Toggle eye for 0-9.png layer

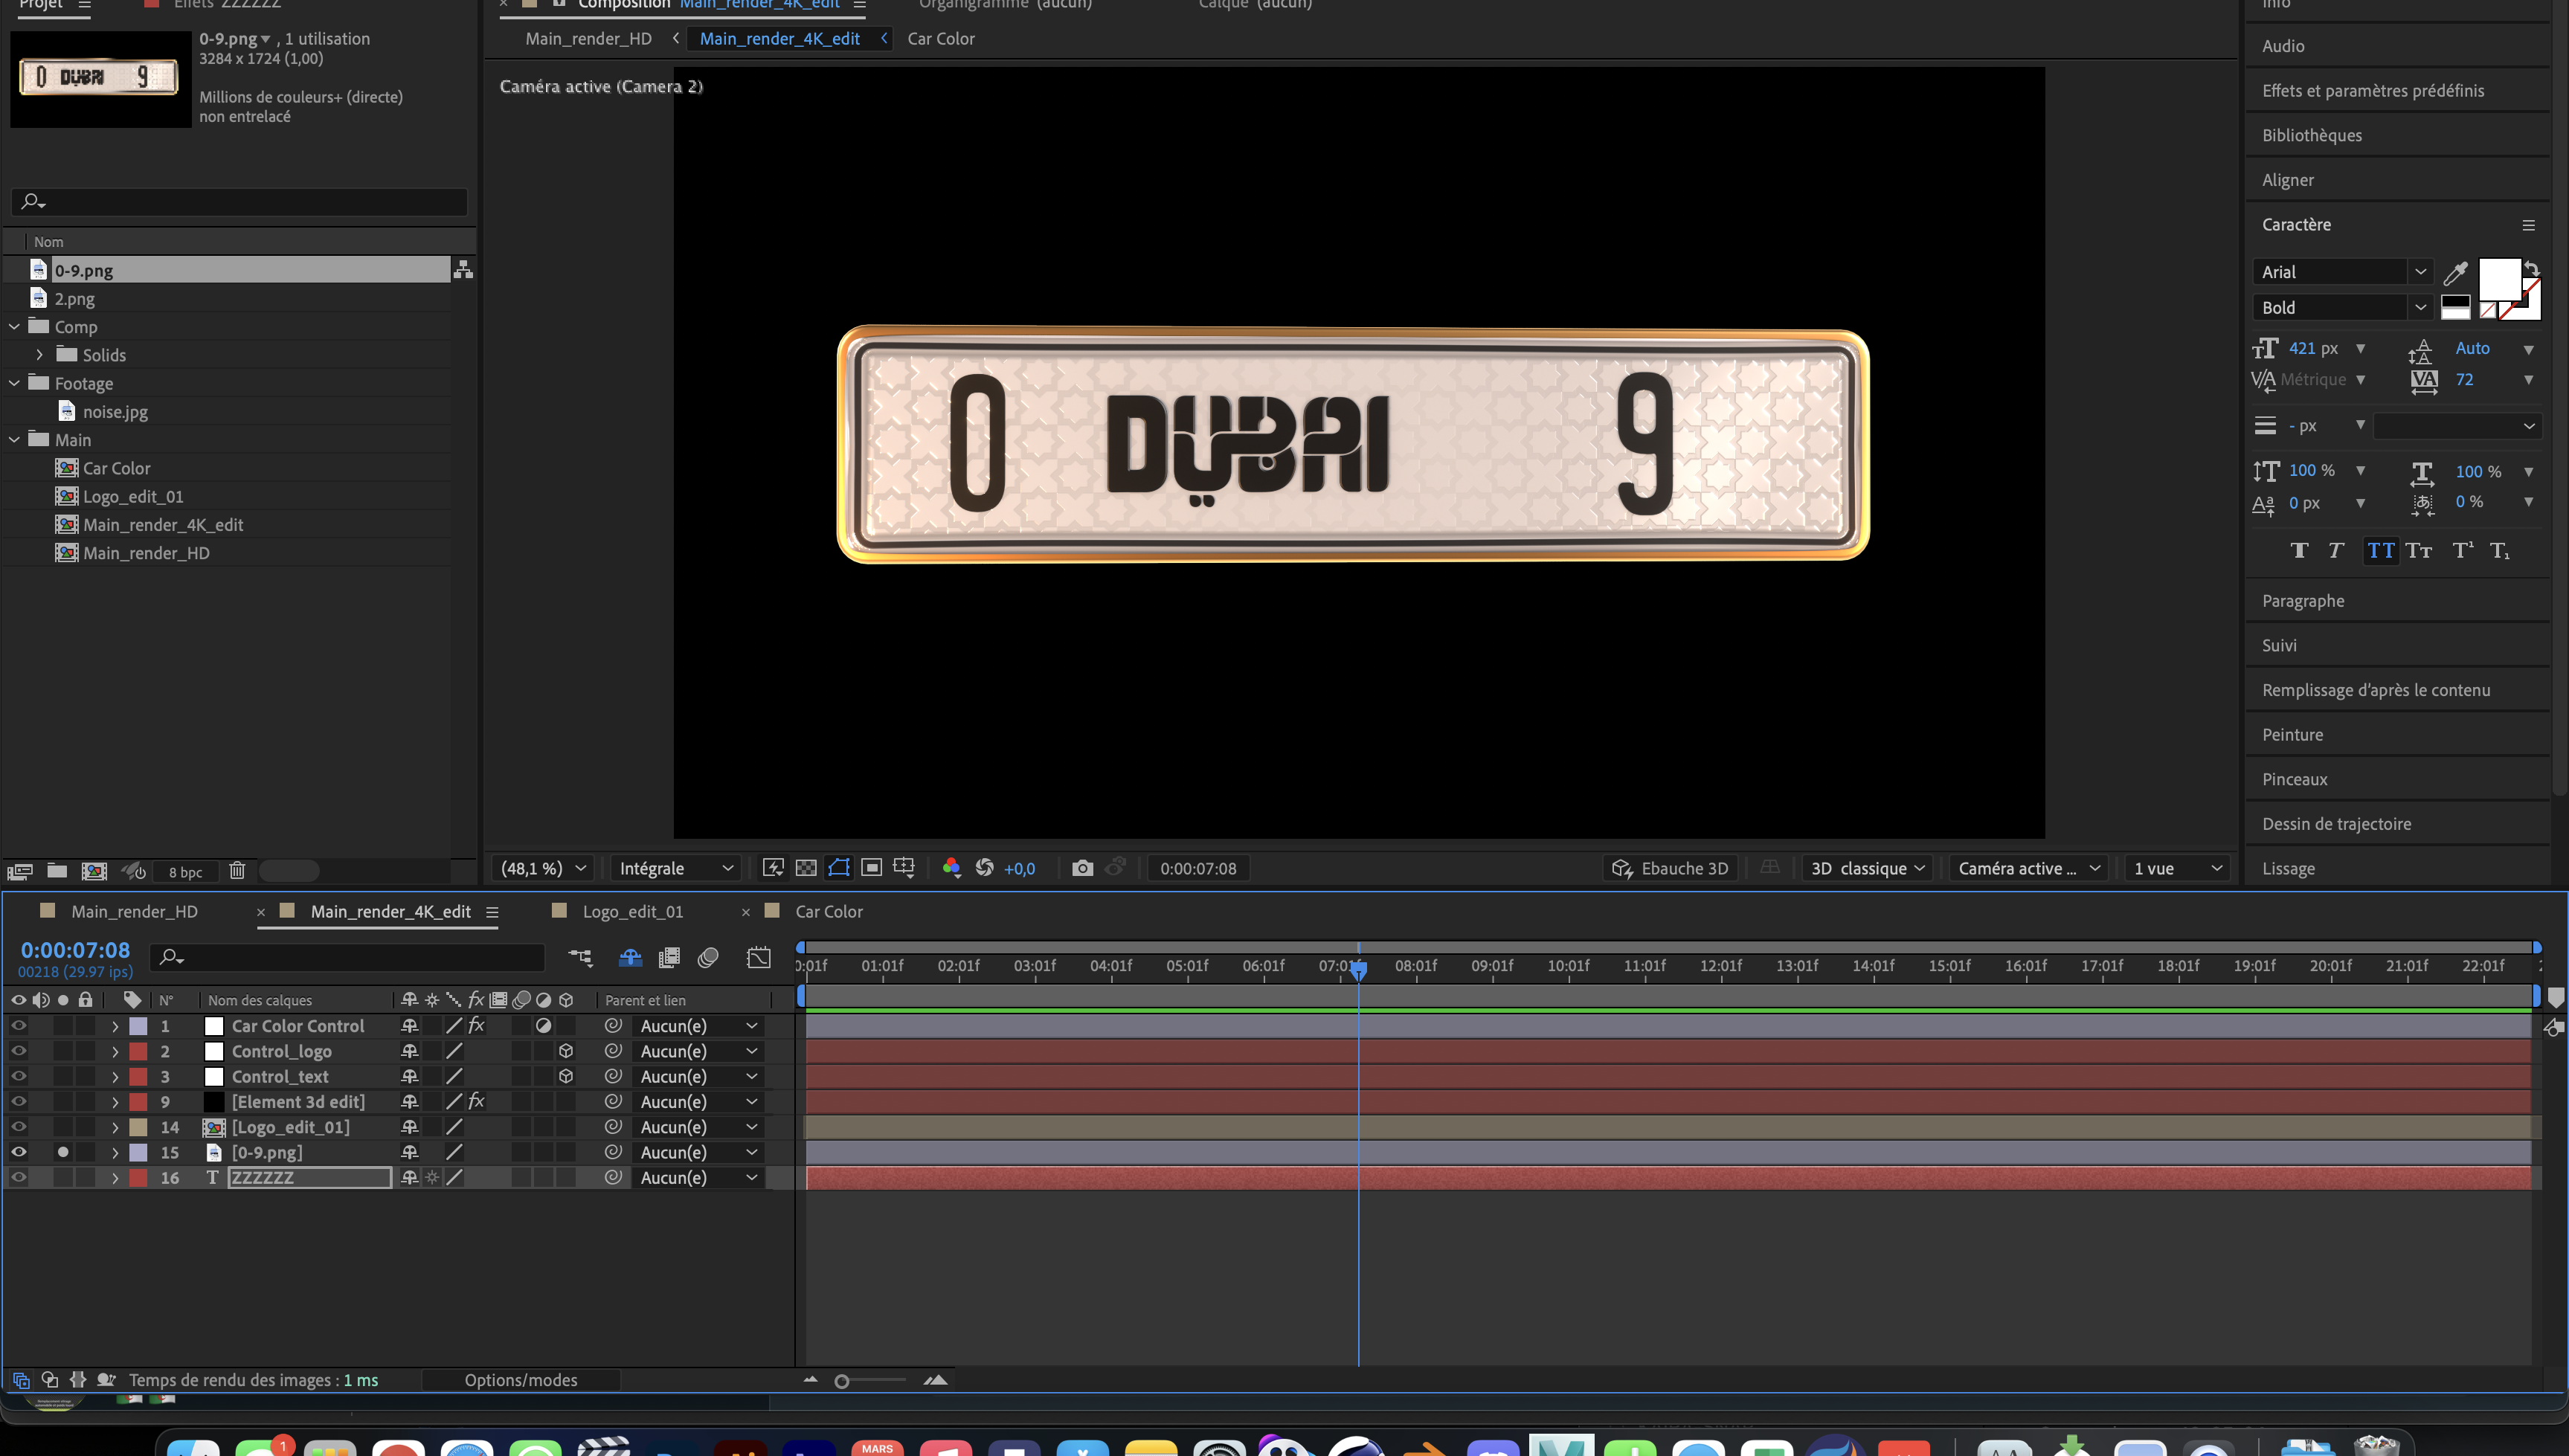[x=18, y=1152]
